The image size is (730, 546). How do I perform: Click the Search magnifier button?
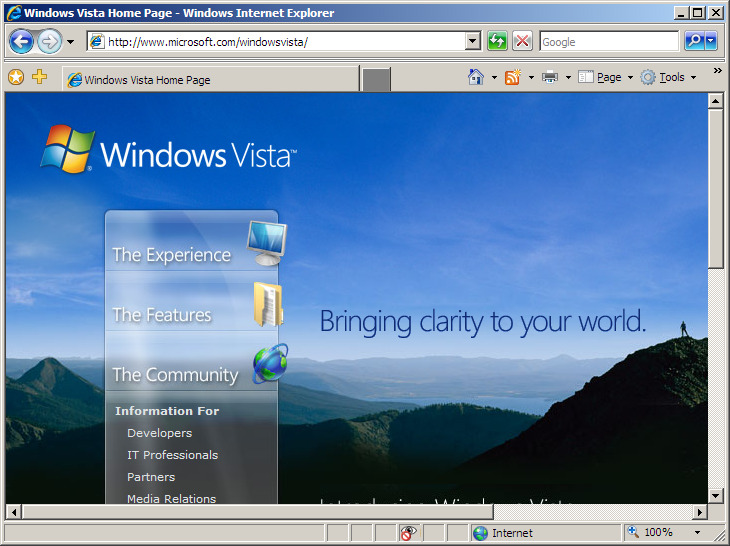tap(694, 41)
